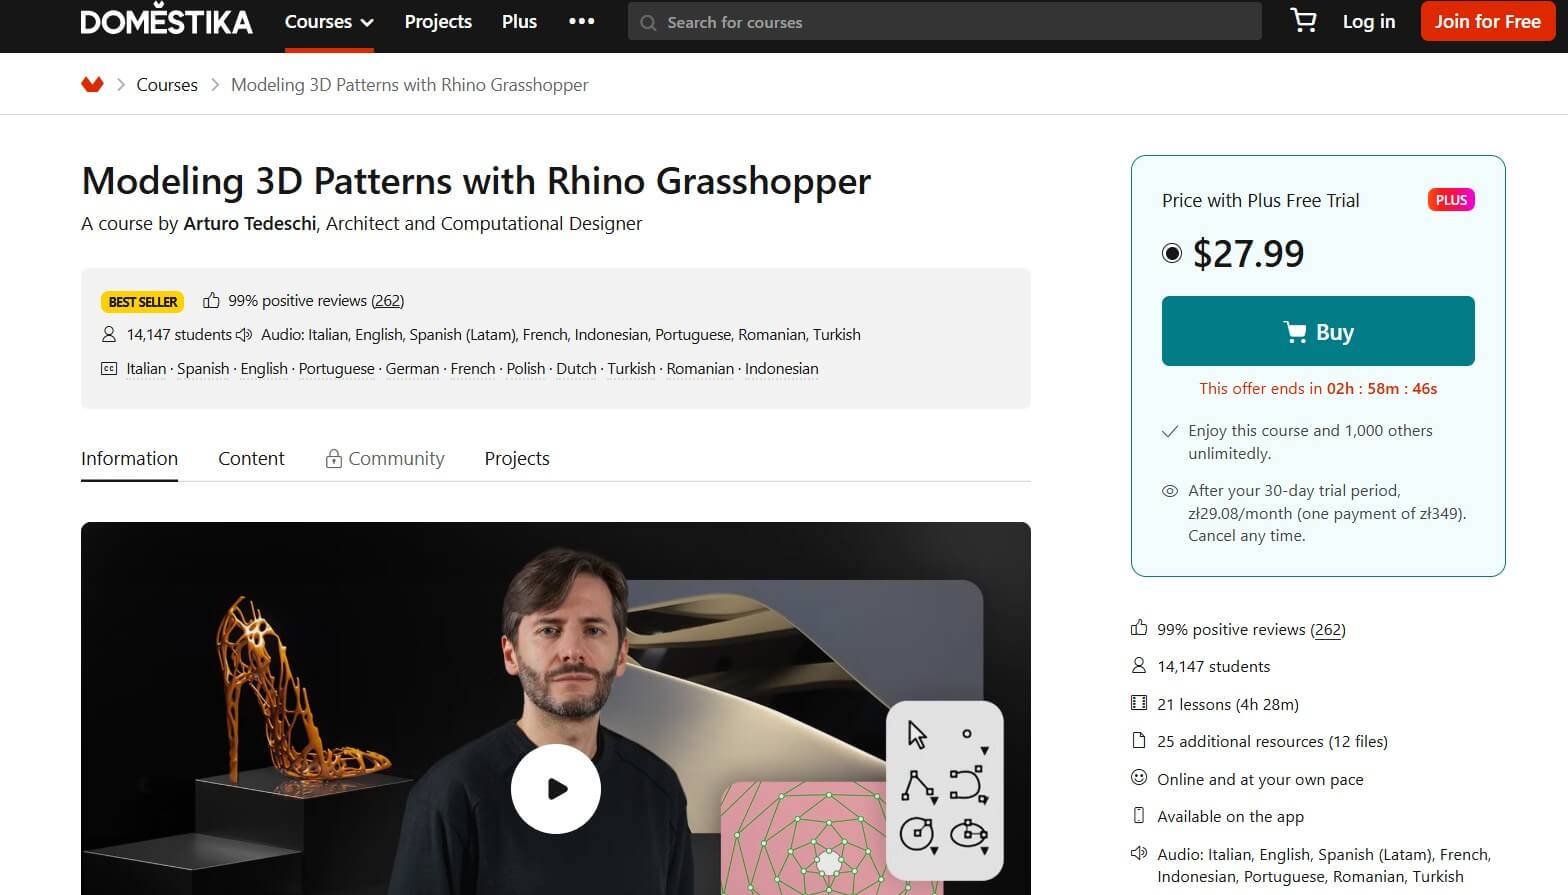Click the course title heading
This screenshot has width=1568, height=895.
coord(476,181)
